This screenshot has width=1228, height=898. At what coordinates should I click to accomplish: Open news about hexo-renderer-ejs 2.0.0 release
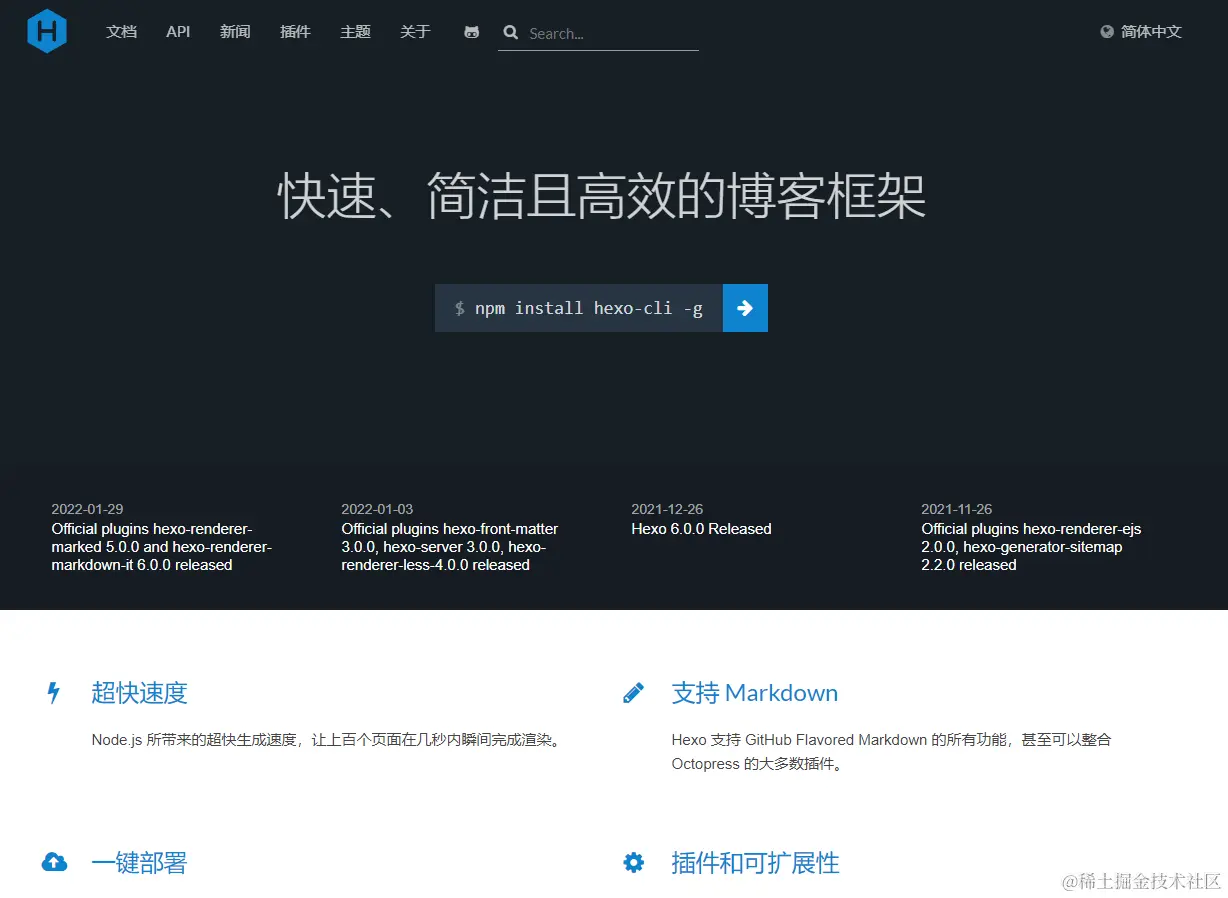[x=1031, y=547]
